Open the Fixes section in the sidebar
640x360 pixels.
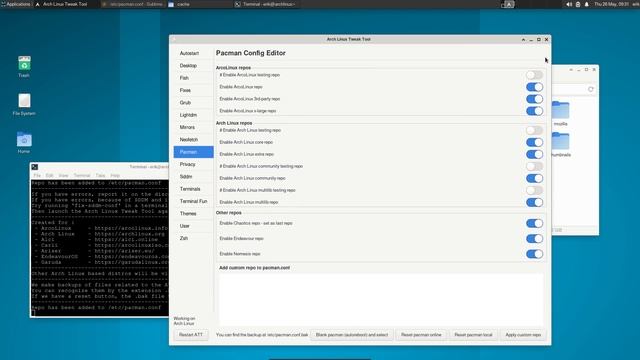[193, 90]
